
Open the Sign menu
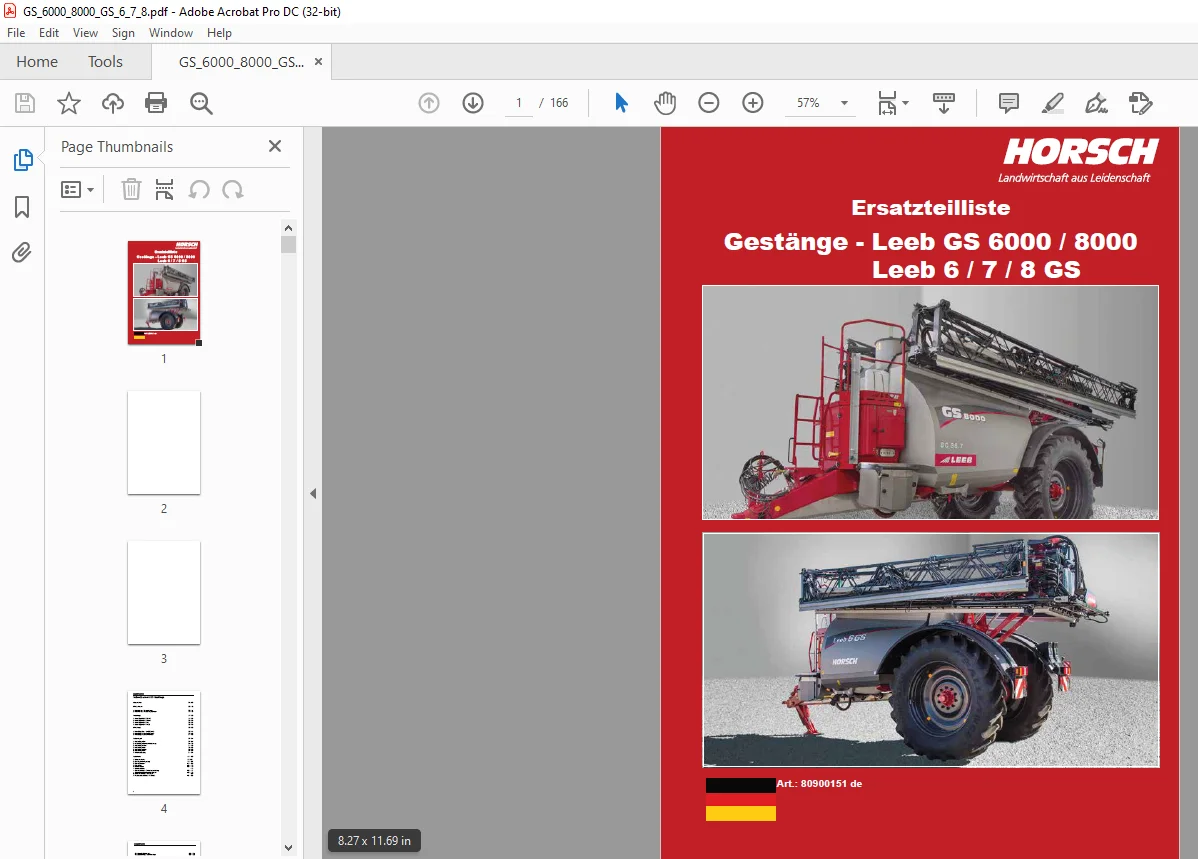(123, 33)
